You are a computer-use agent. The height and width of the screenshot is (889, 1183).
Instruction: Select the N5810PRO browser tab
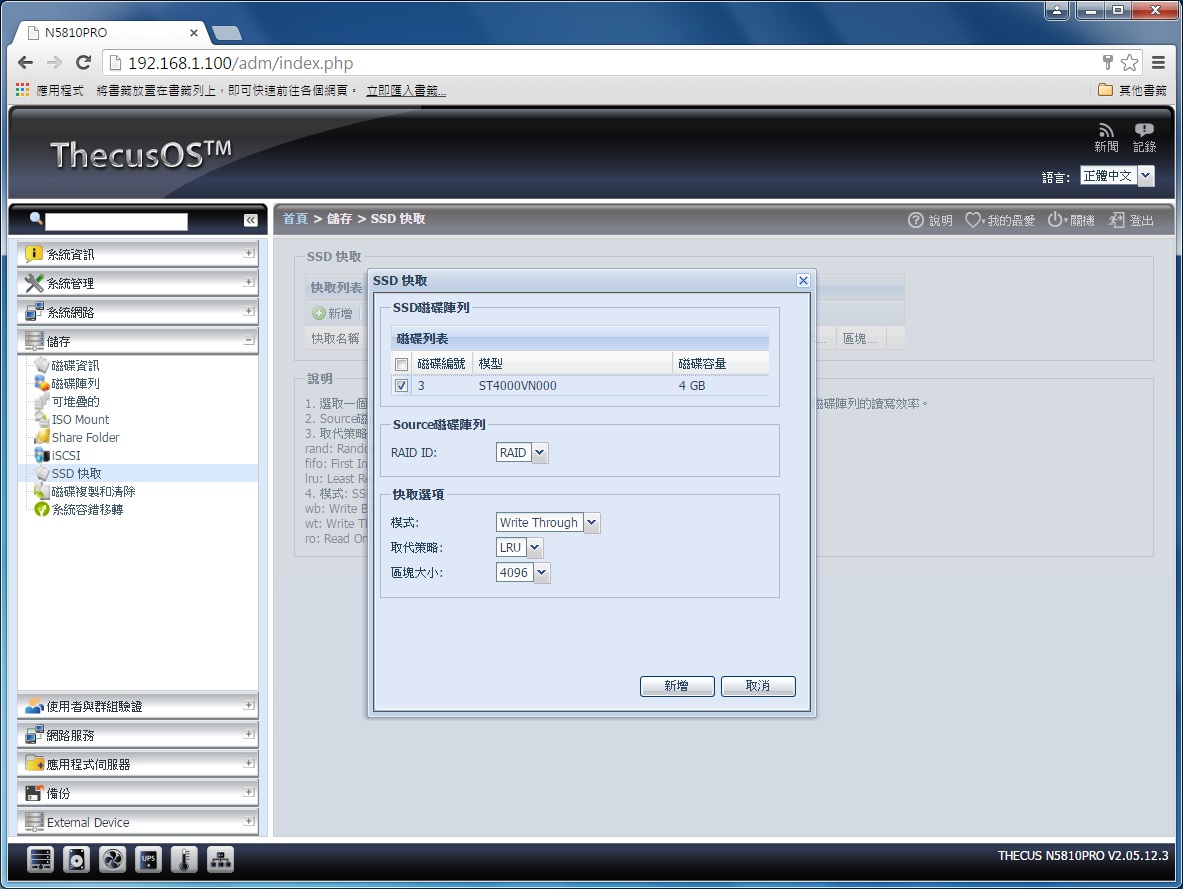112,32
